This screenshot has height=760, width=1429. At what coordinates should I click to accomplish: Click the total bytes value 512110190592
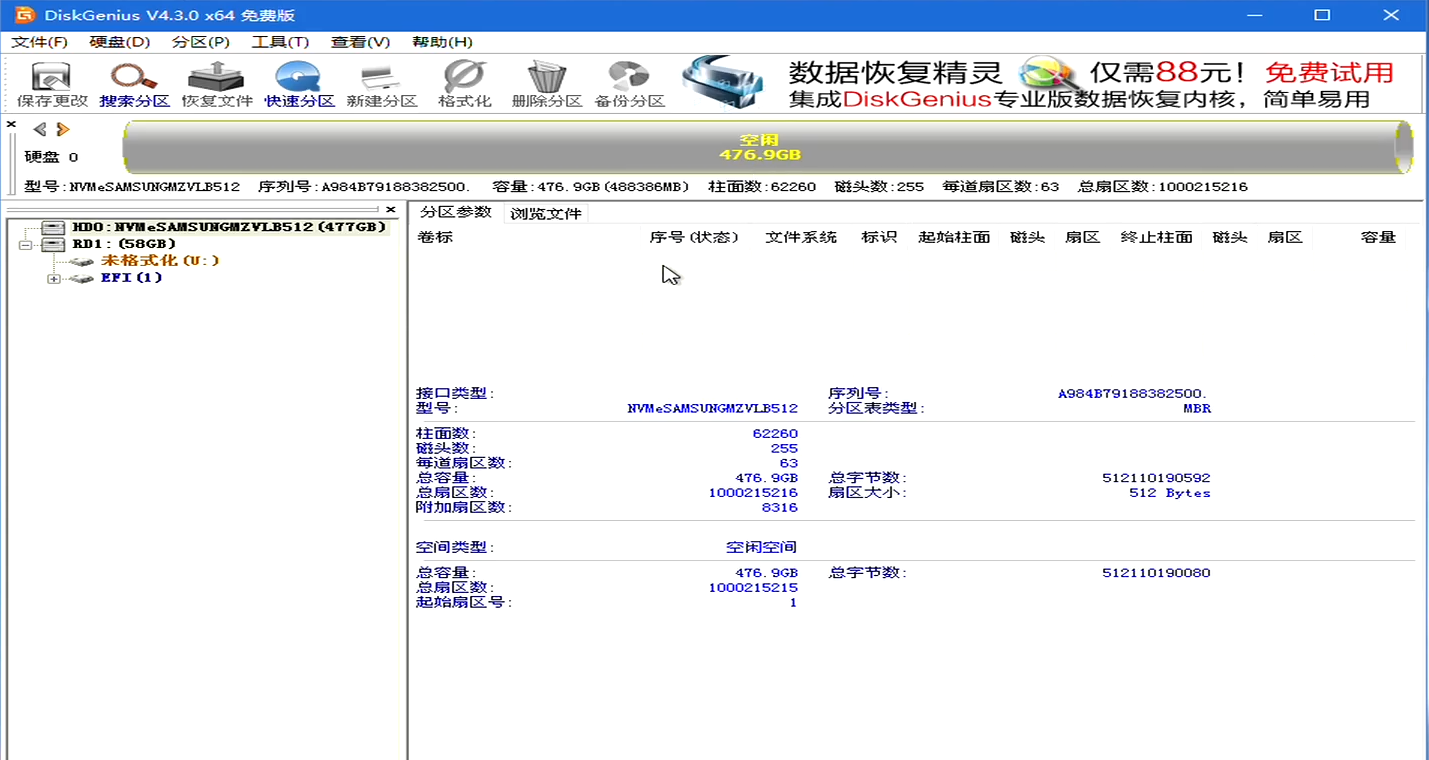pos(1156,478)
